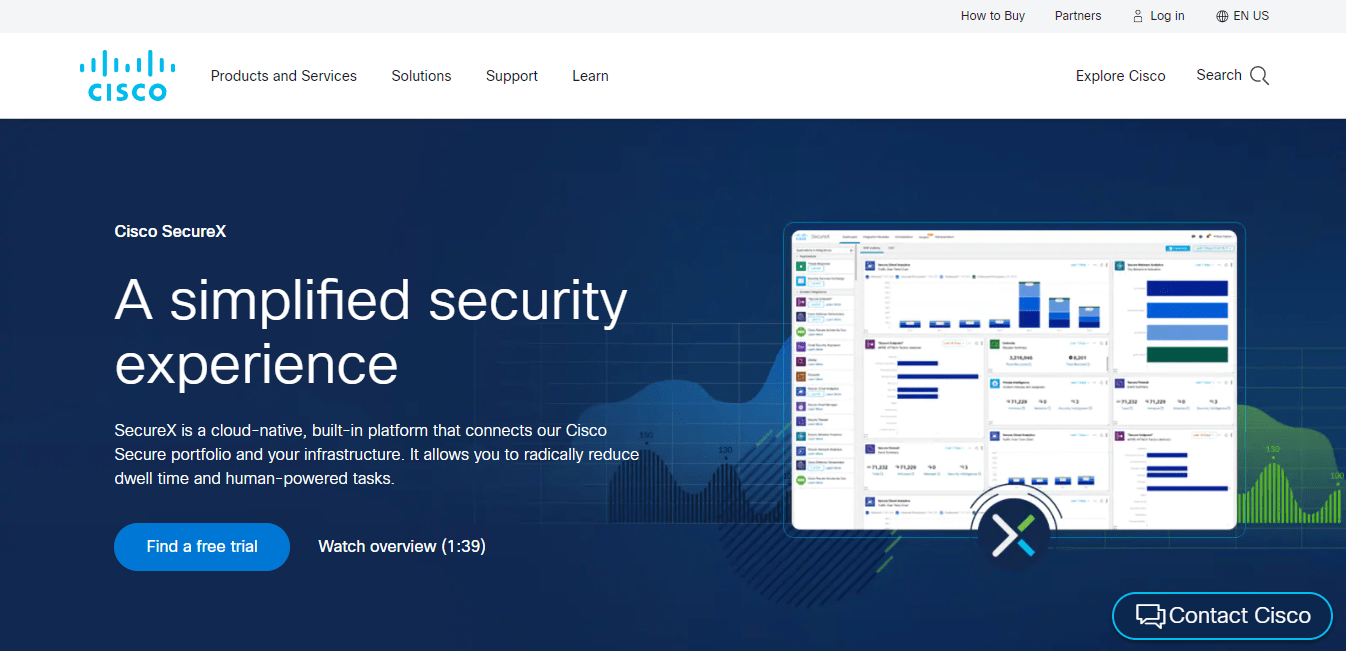1346x651 pixels.
Task: Open the Support menu
Action: point(512,76)
